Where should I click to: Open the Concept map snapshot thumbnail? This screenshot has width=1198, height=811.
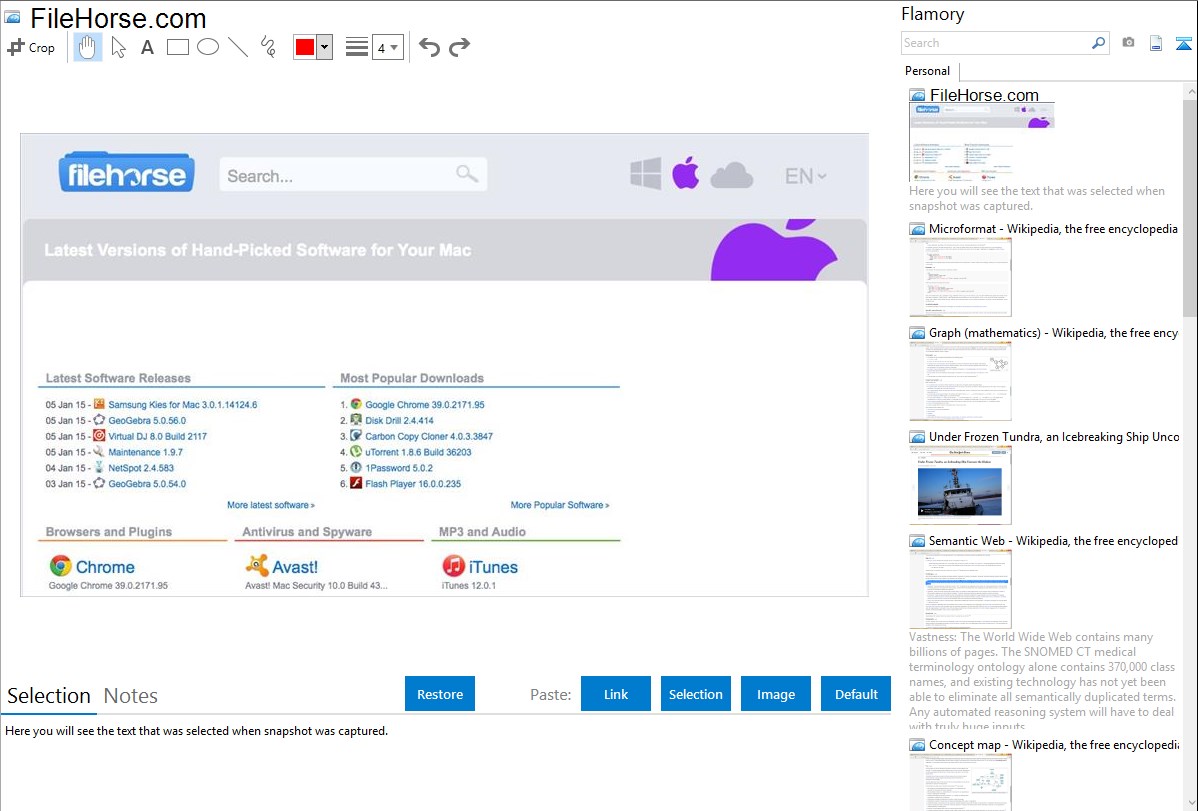(960, 782)
